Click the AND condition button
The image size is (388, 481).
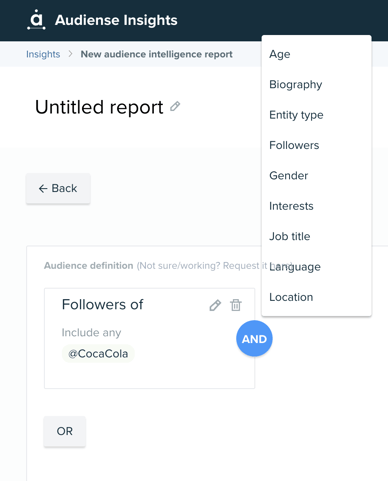tap(254, 339)
